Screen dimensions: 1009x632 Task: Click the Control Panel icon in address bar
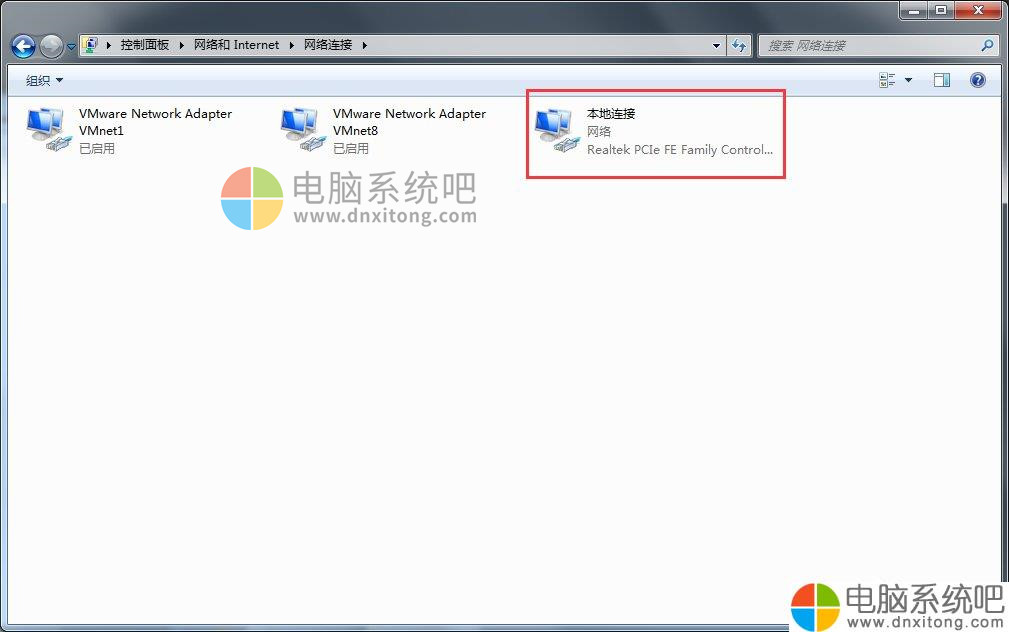point(90,44)
